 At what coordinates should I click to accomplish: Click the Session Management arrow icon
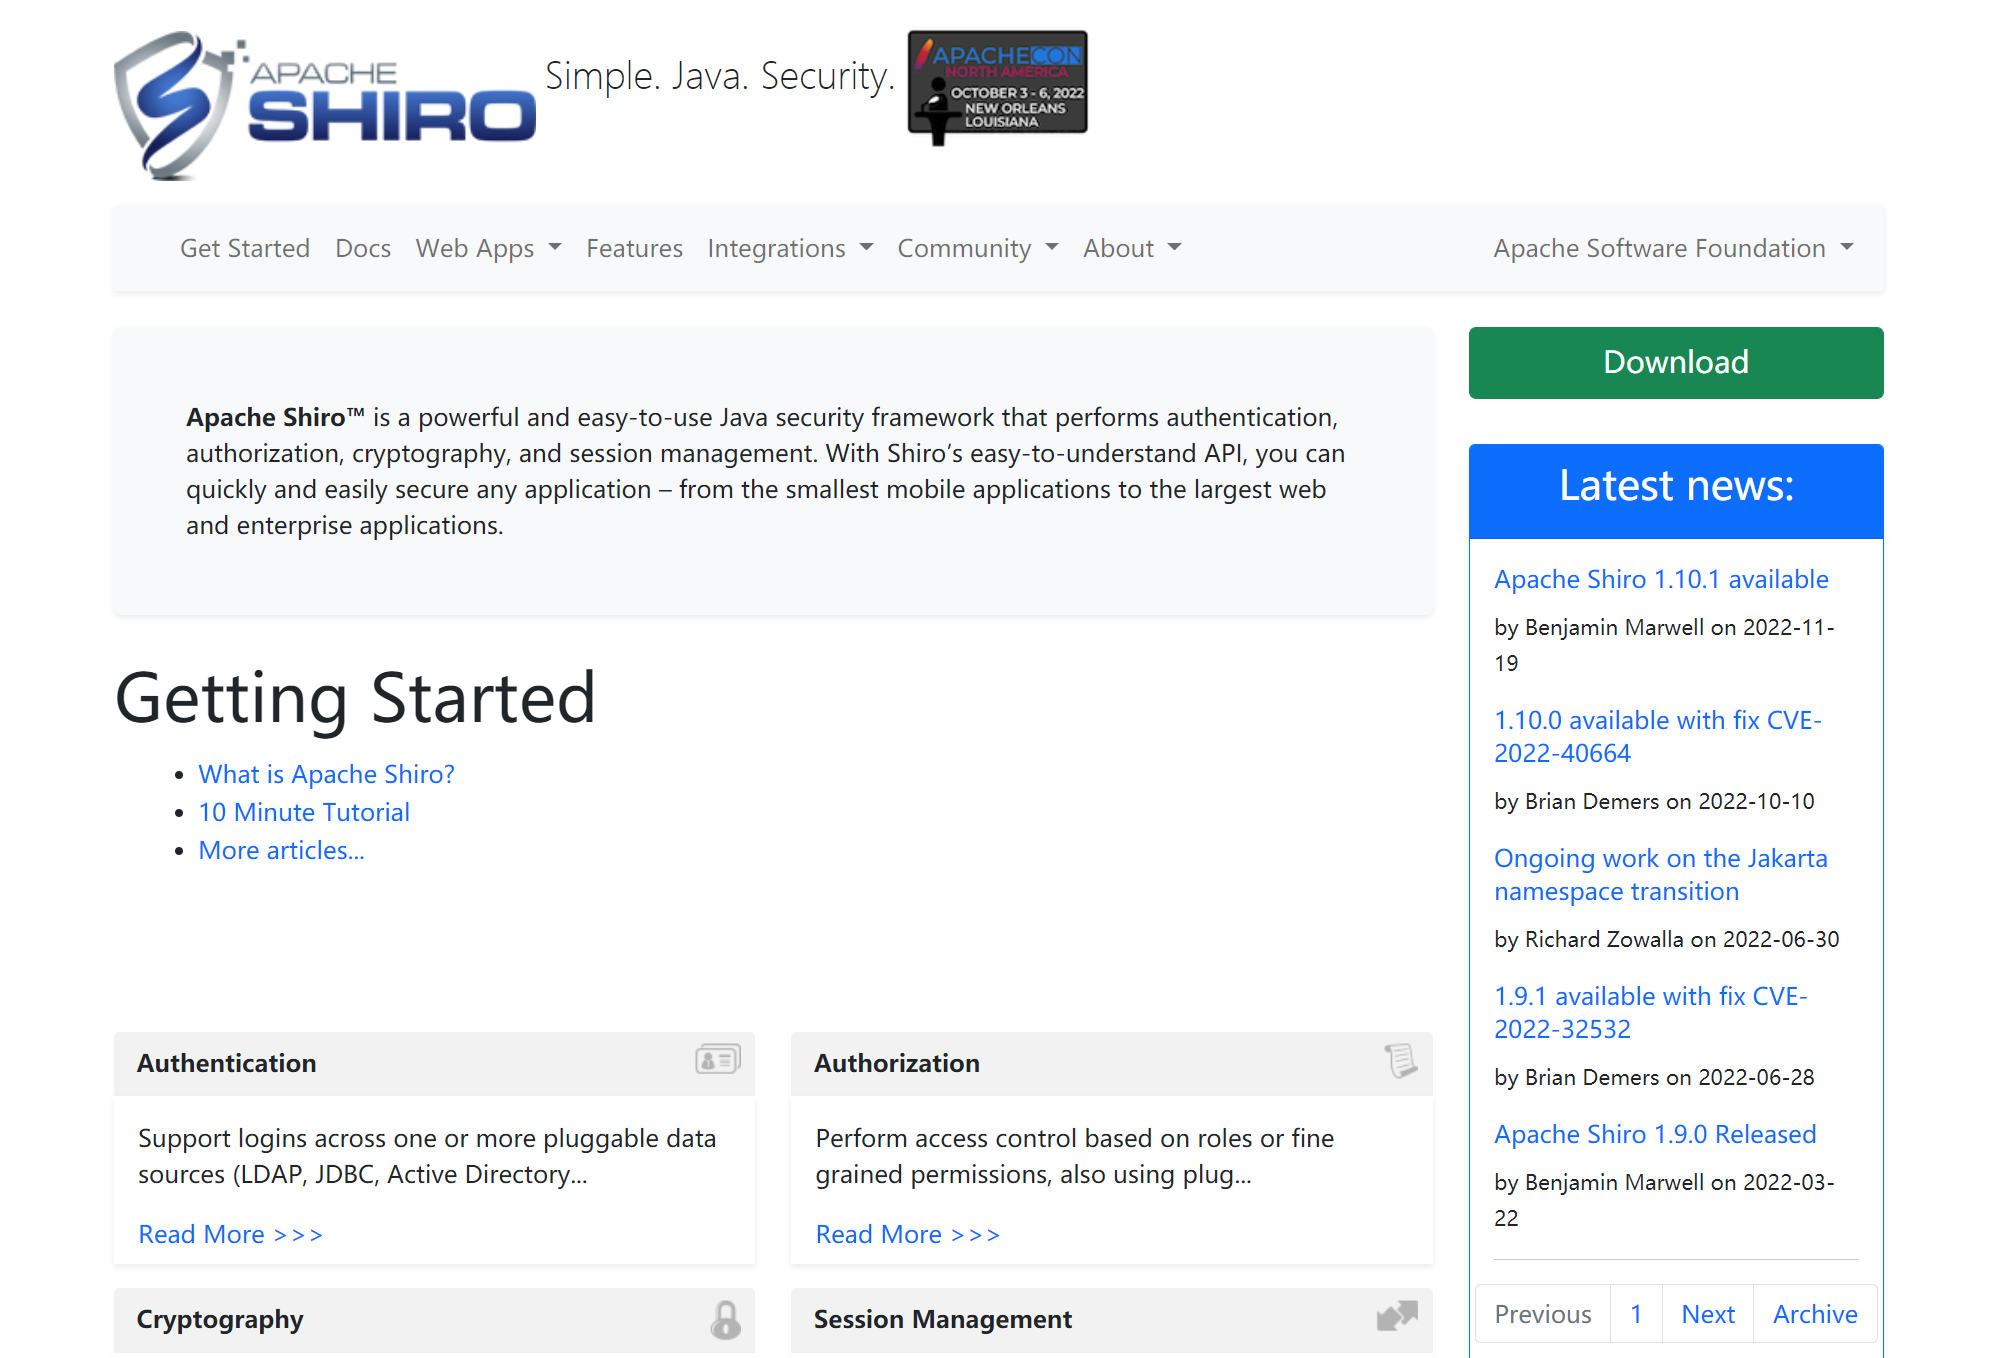pyautogui.click(x=1397, y=1316)
